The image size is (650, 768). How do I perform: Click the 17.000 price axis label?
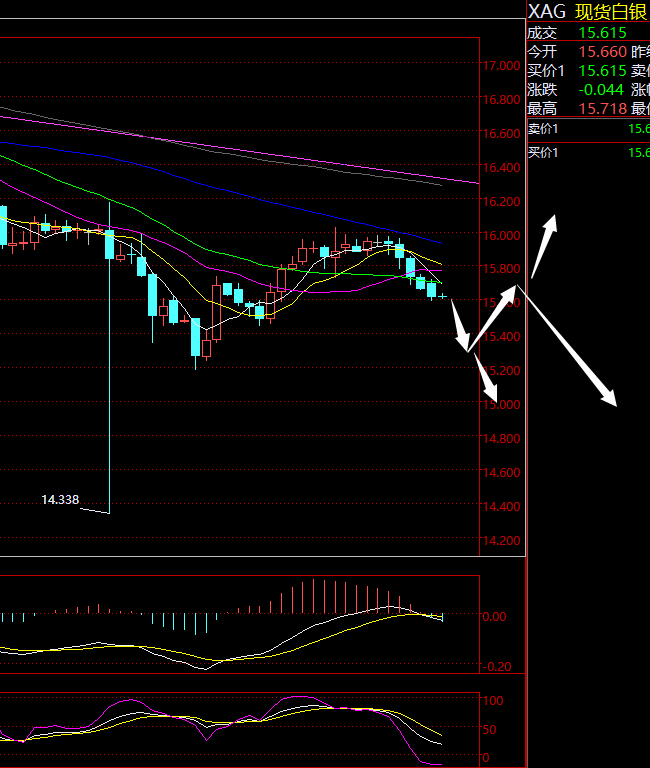[502, 66]
